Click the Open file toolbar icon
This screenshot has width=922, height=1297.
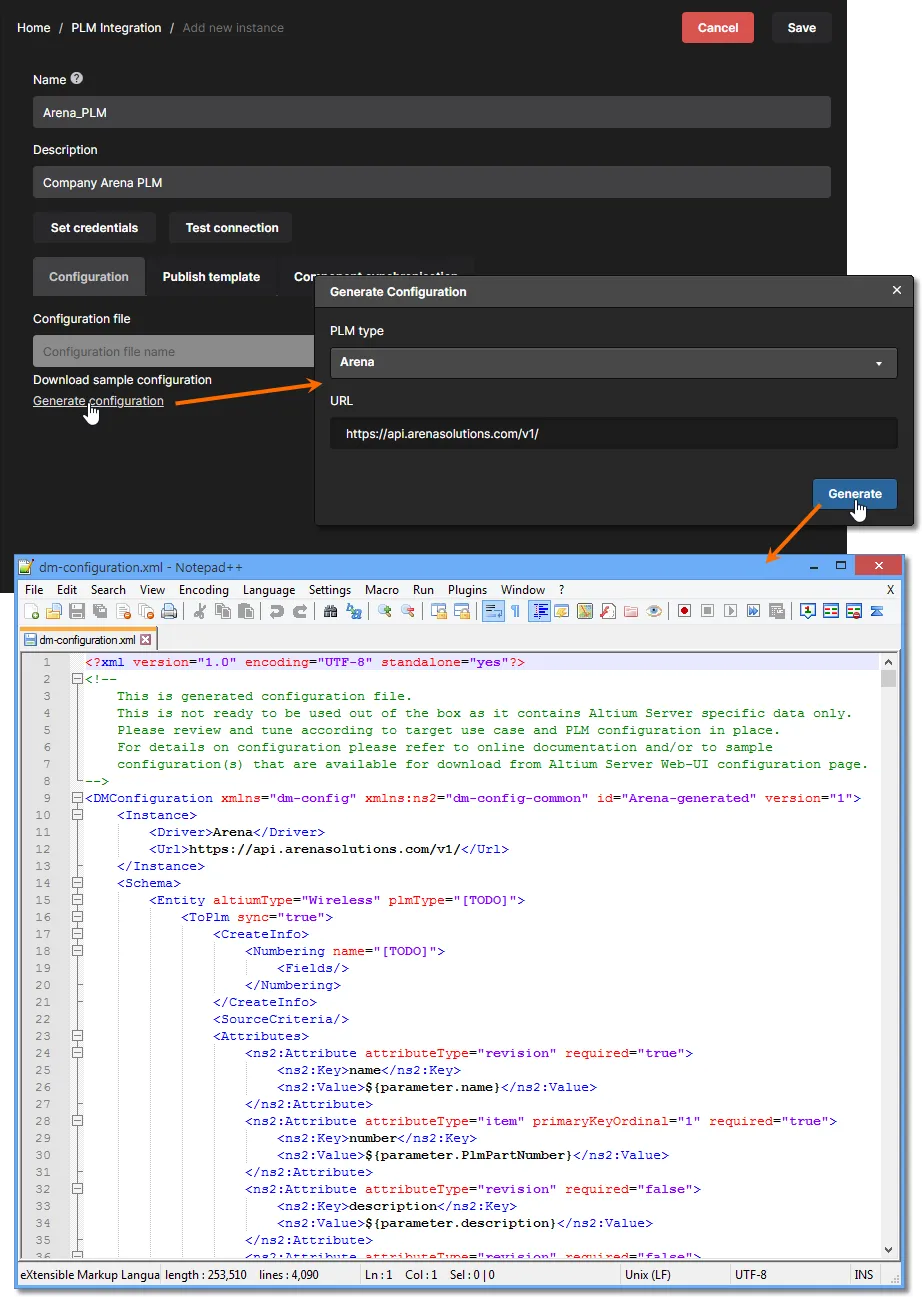click(x=54, y=611)
